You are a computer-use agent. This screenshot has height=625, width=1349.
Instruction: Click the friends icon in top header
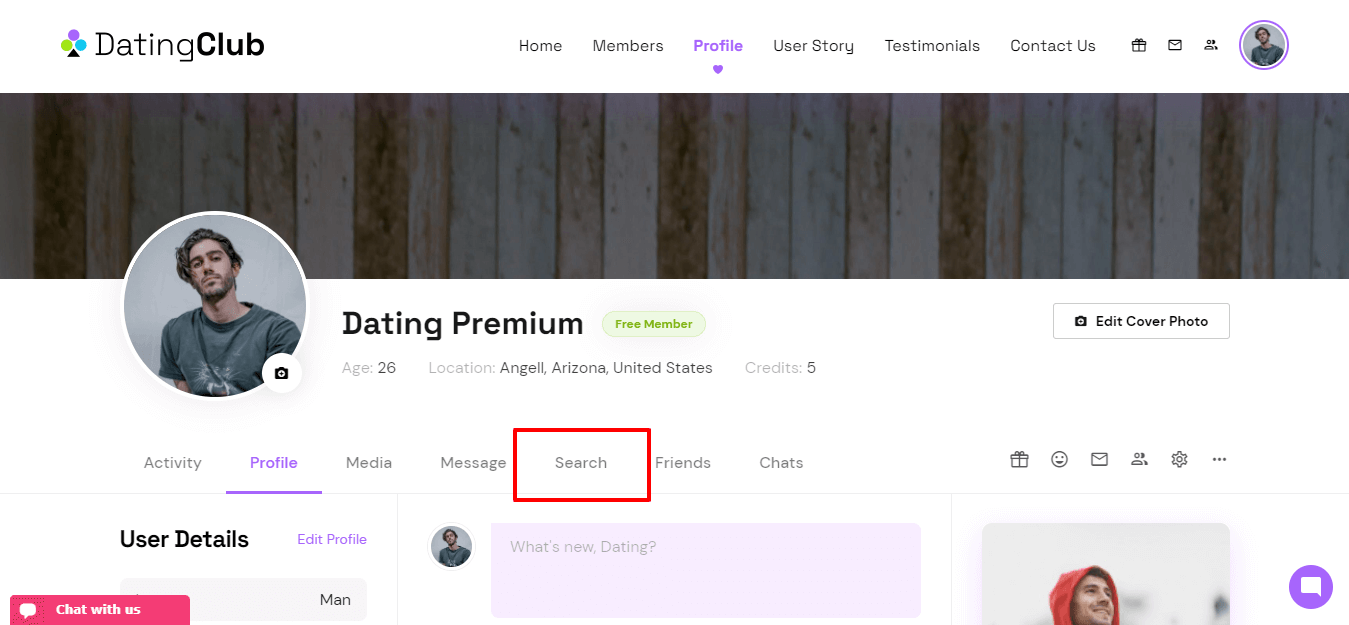[x=1211, y=45]
